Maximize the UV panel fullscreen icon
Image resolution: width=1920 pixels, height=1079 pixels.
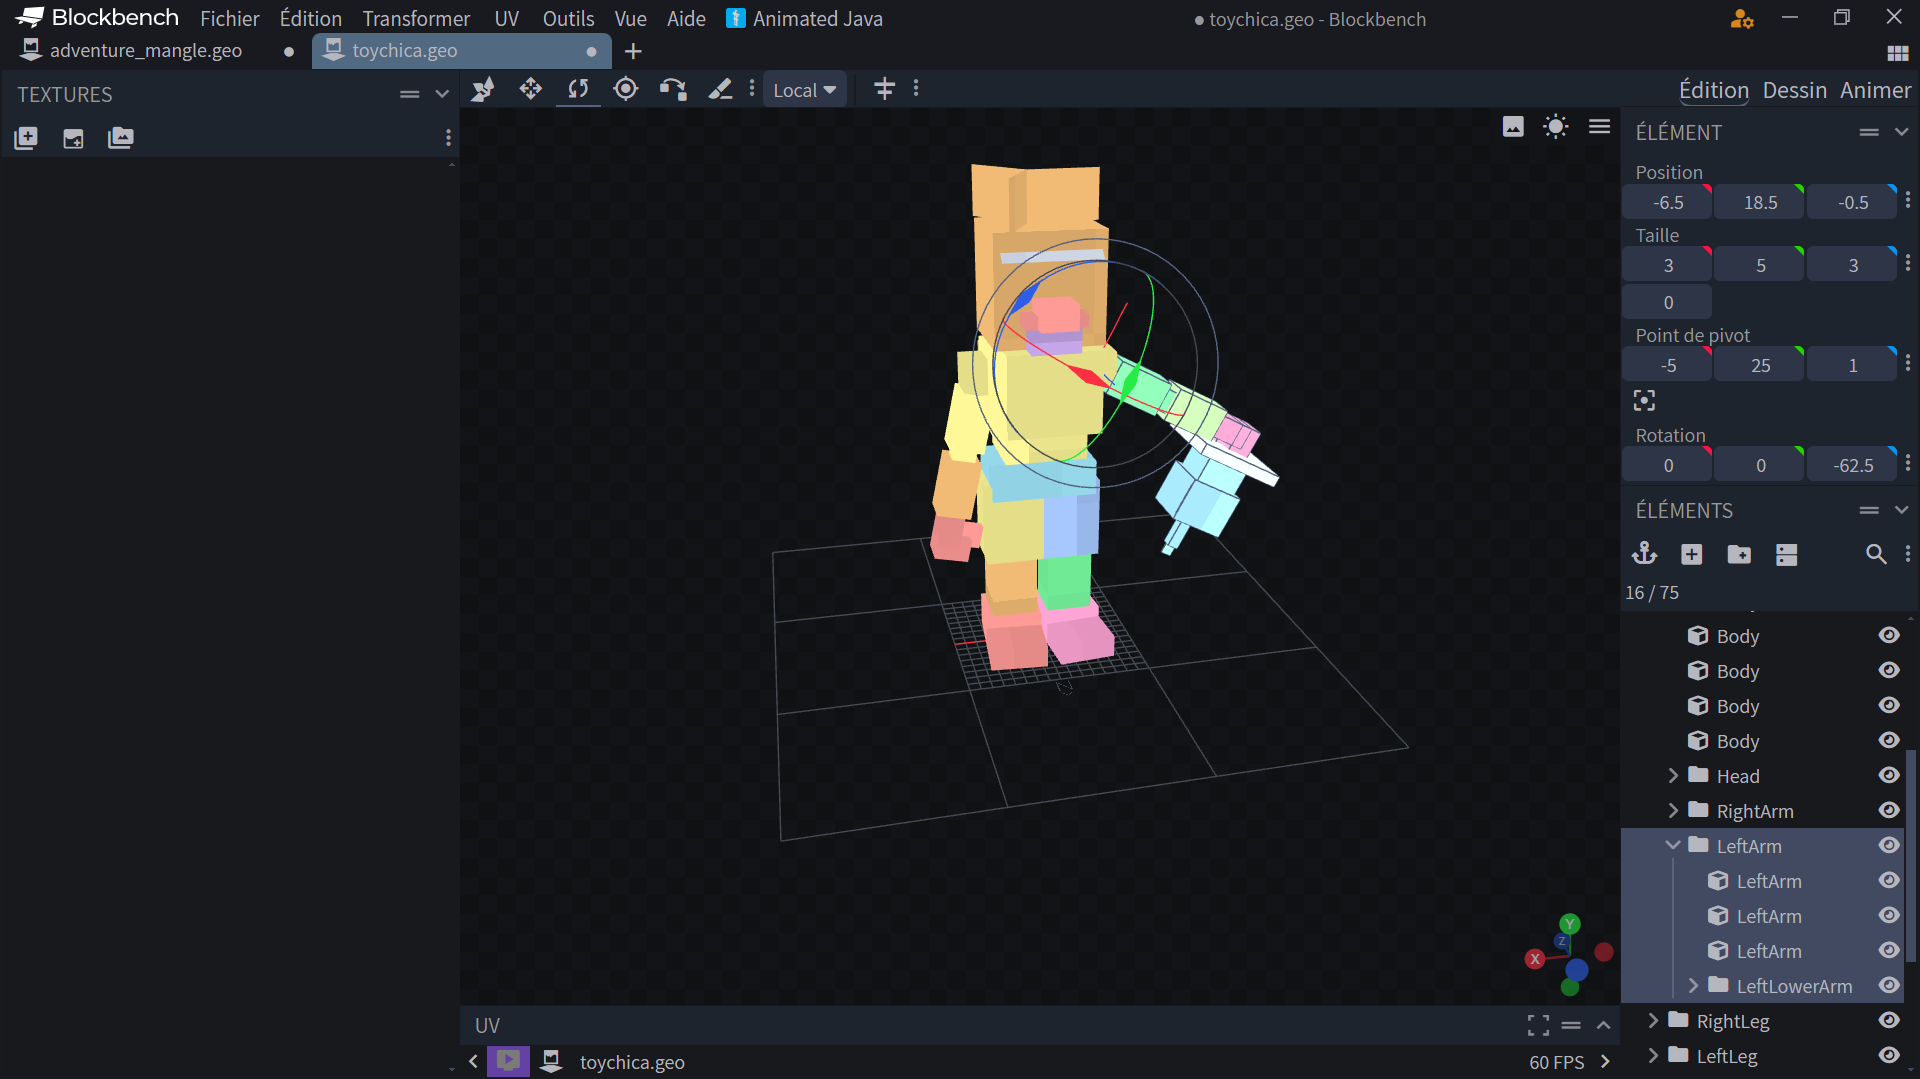[x=1538, y=1025]
